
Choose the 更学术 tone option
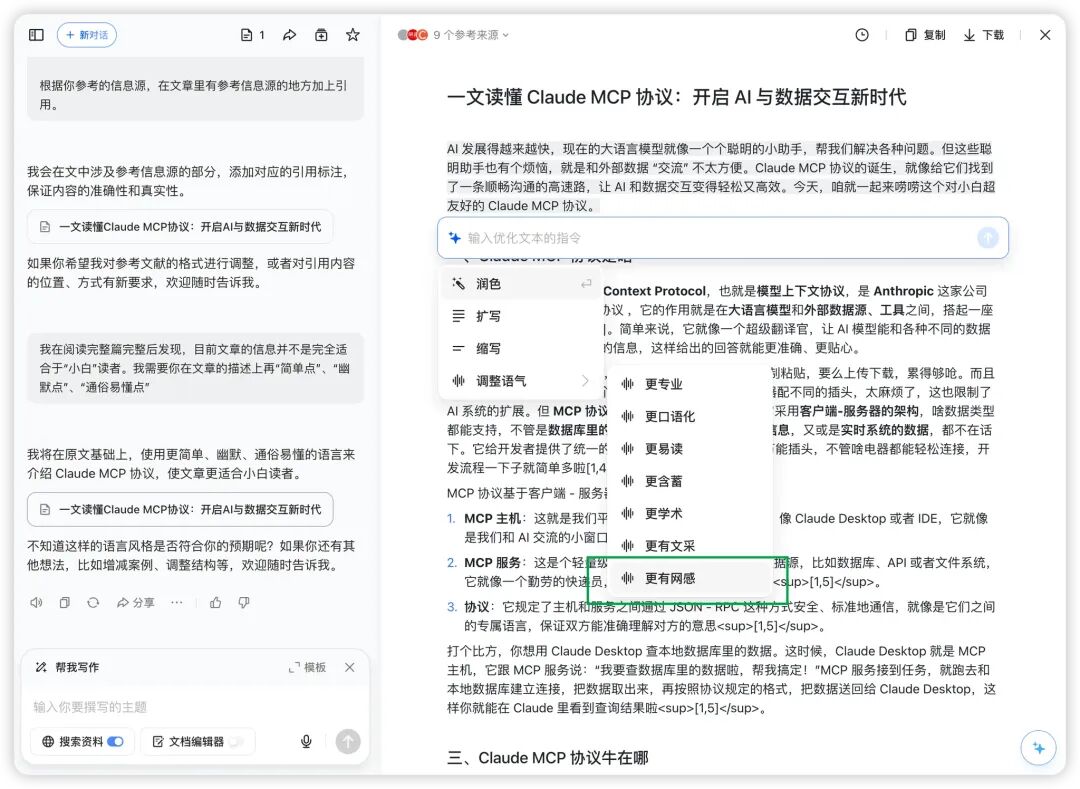689,514
